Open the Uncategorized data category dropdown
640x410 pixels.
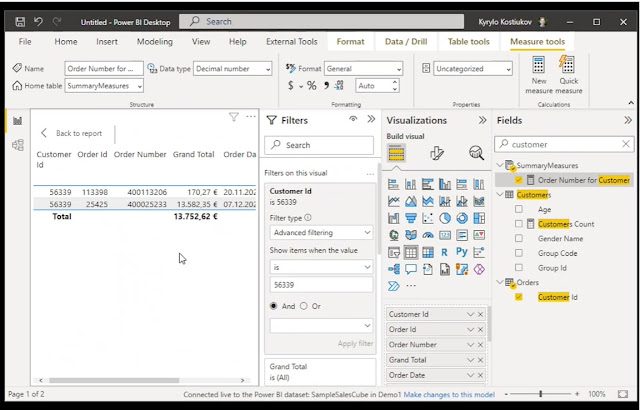coord(473,69)
